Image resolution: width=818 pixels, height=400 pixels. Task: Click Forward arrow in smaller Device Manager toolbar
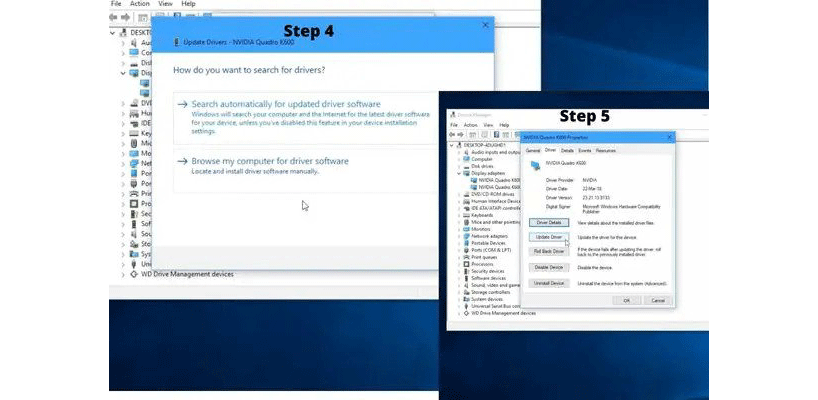click(460, 135)
